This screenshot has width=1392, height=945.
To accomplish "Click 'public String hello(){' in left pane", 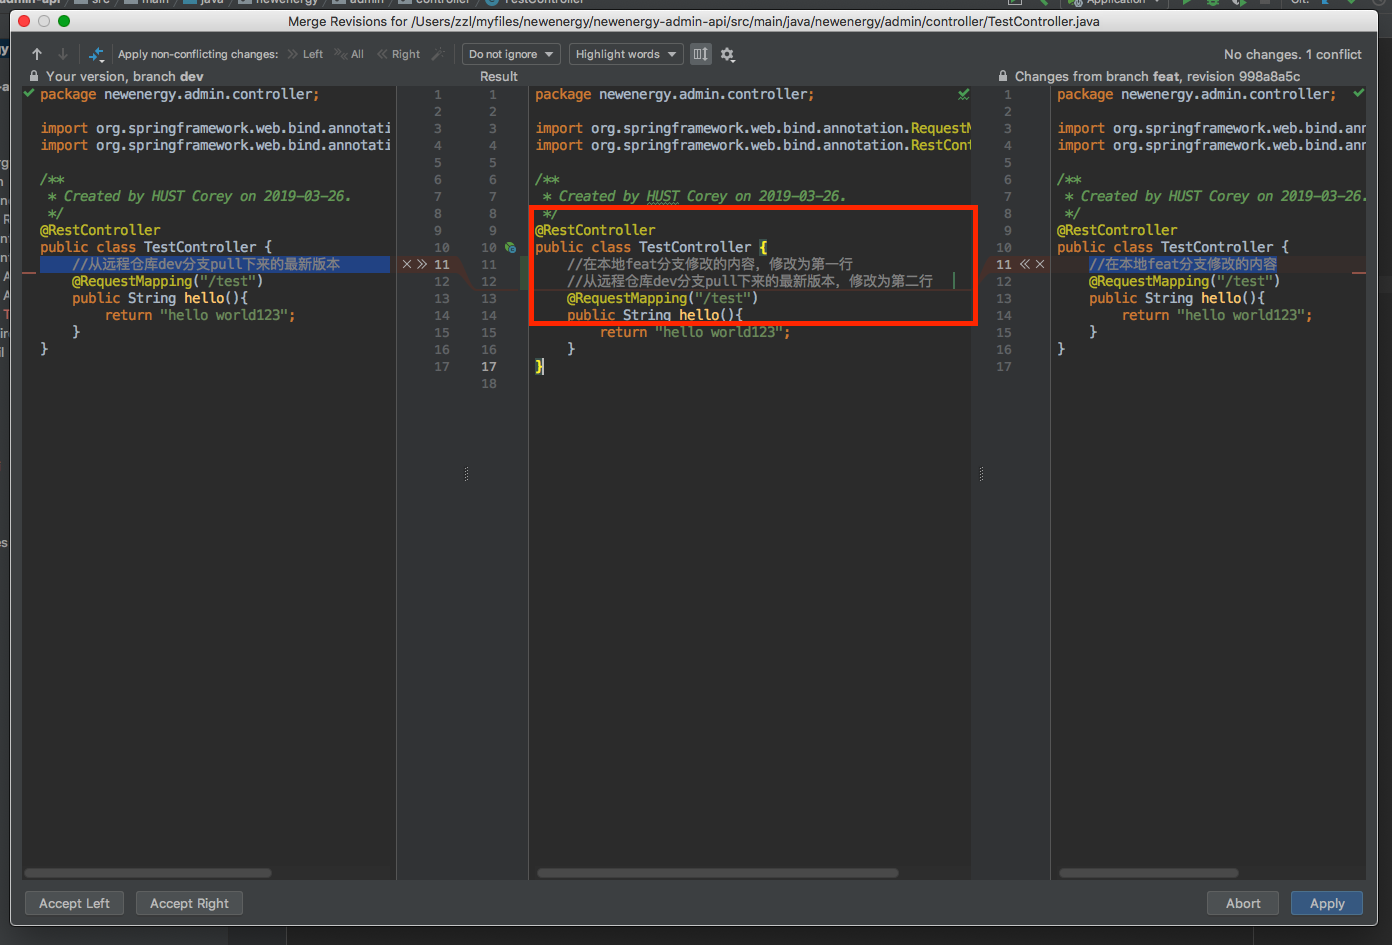I will 160,298.
